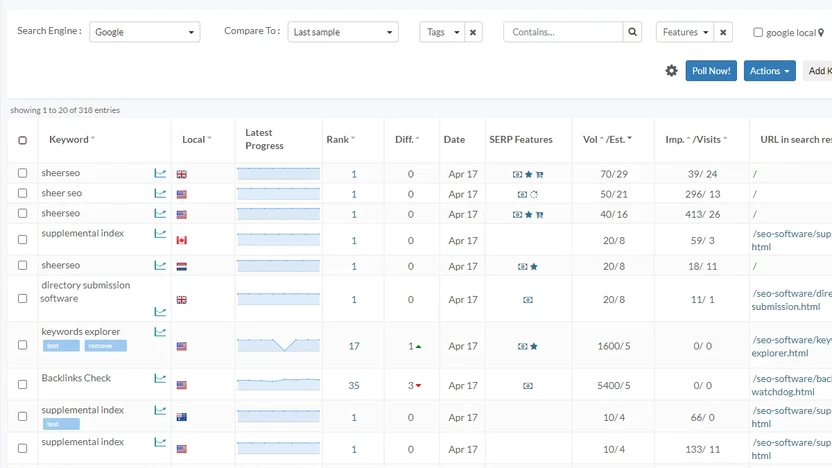The width and height of the screenshot is (832, 468).
Task: Check the sheer seo row checkbox
Action: pyautogui.click(x=22, y=193)
